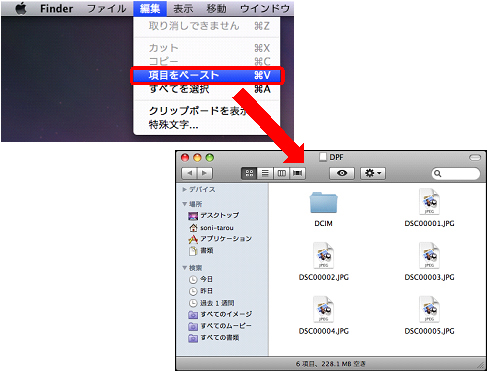Select 昨日 search in the sidebar
487x371 pixels.
(201, 291)
